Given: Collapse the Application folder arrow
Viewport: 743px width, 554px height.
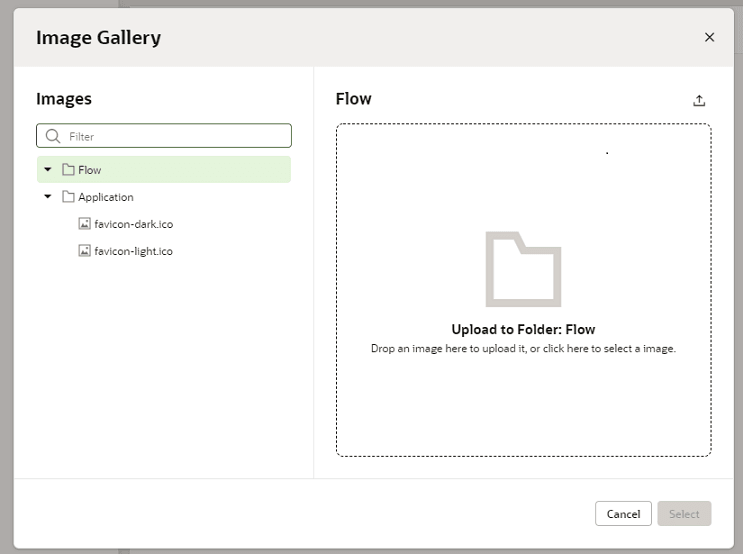Looking at the screenshot, I should (x=48, y=196).
